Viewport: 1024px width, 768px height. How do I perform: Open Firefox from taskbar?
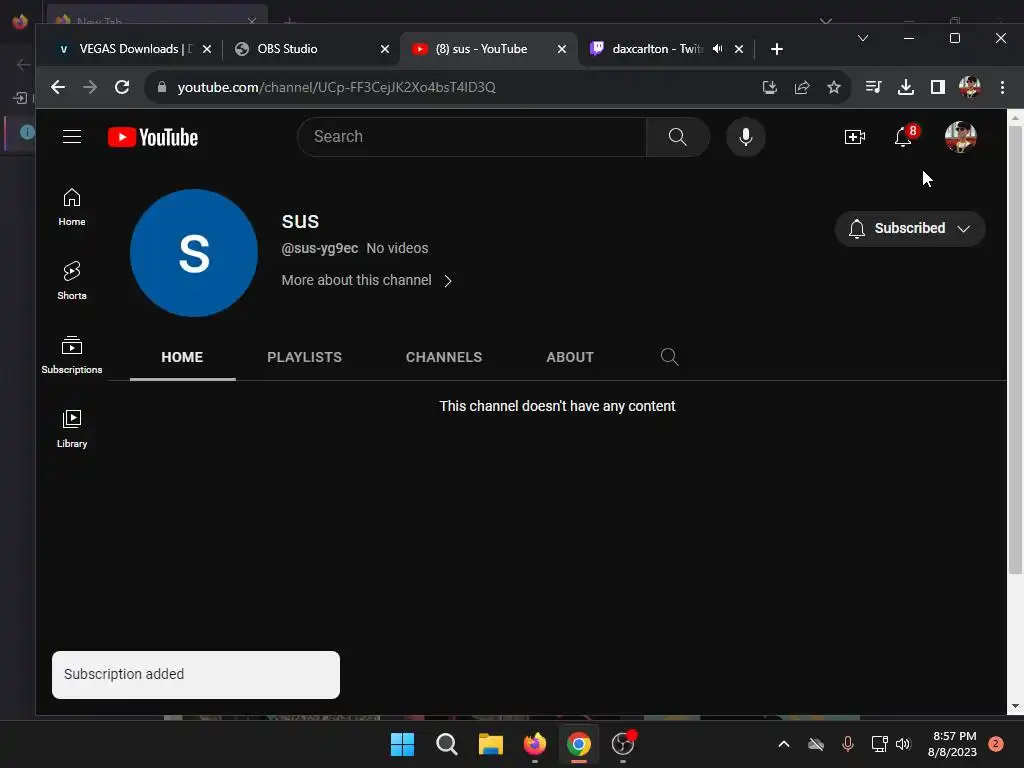tap(535, 744)
